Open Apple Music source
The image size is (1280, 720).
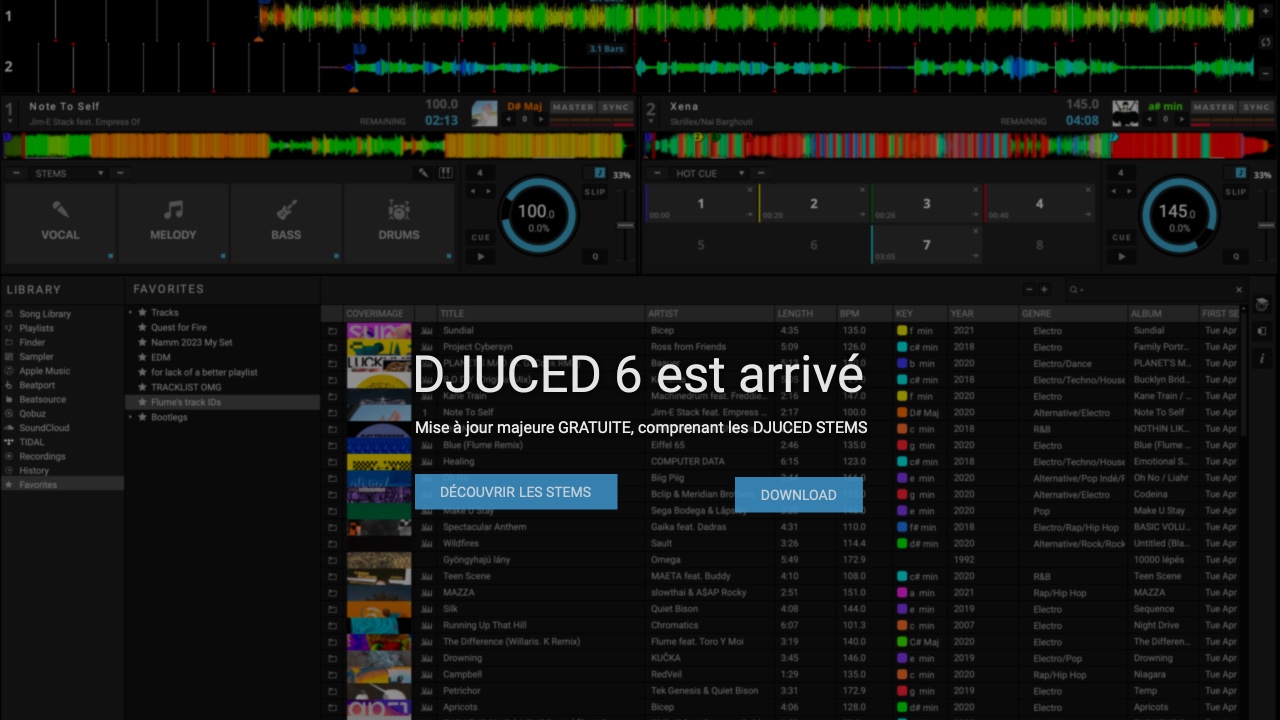45,371
